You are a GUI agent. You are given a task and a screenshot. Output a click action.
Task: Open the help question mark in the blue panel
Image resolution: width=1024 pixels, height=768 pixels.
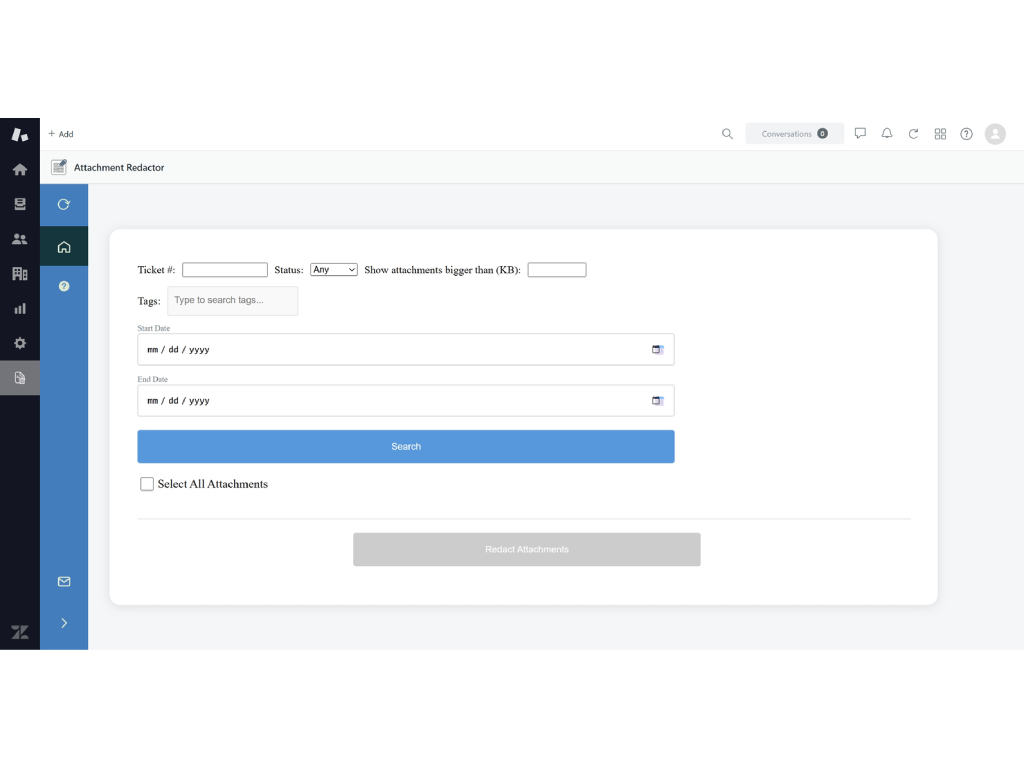coord(63,286)
